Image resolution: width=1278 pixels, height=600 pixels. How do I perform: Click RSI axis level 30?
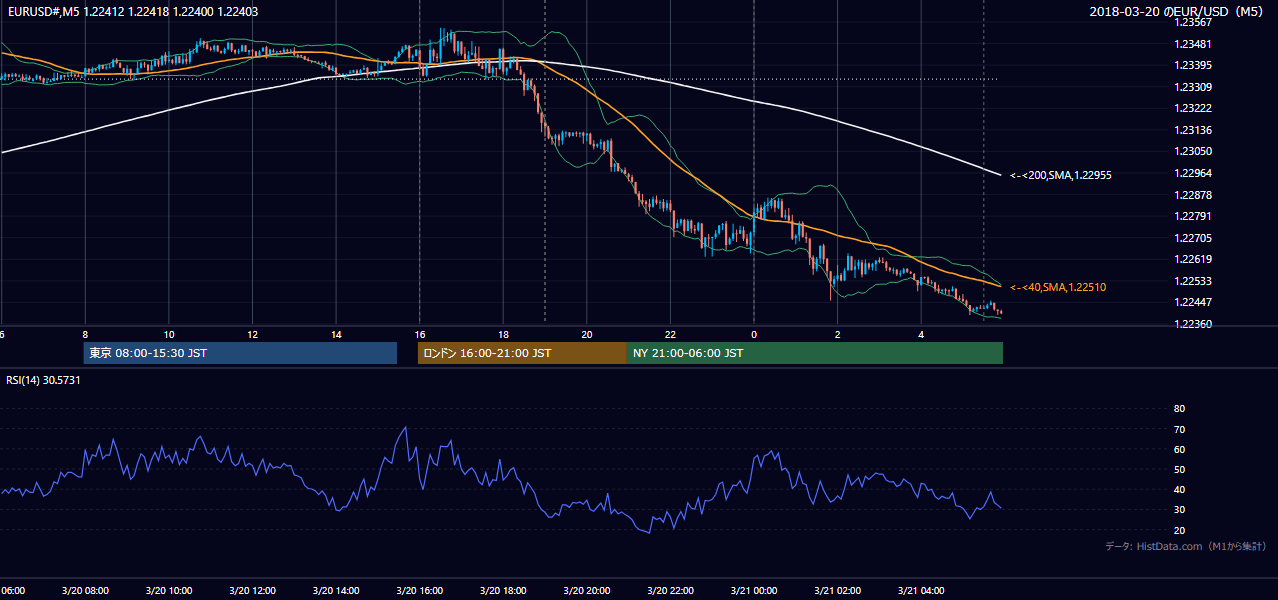(1179, 510)
